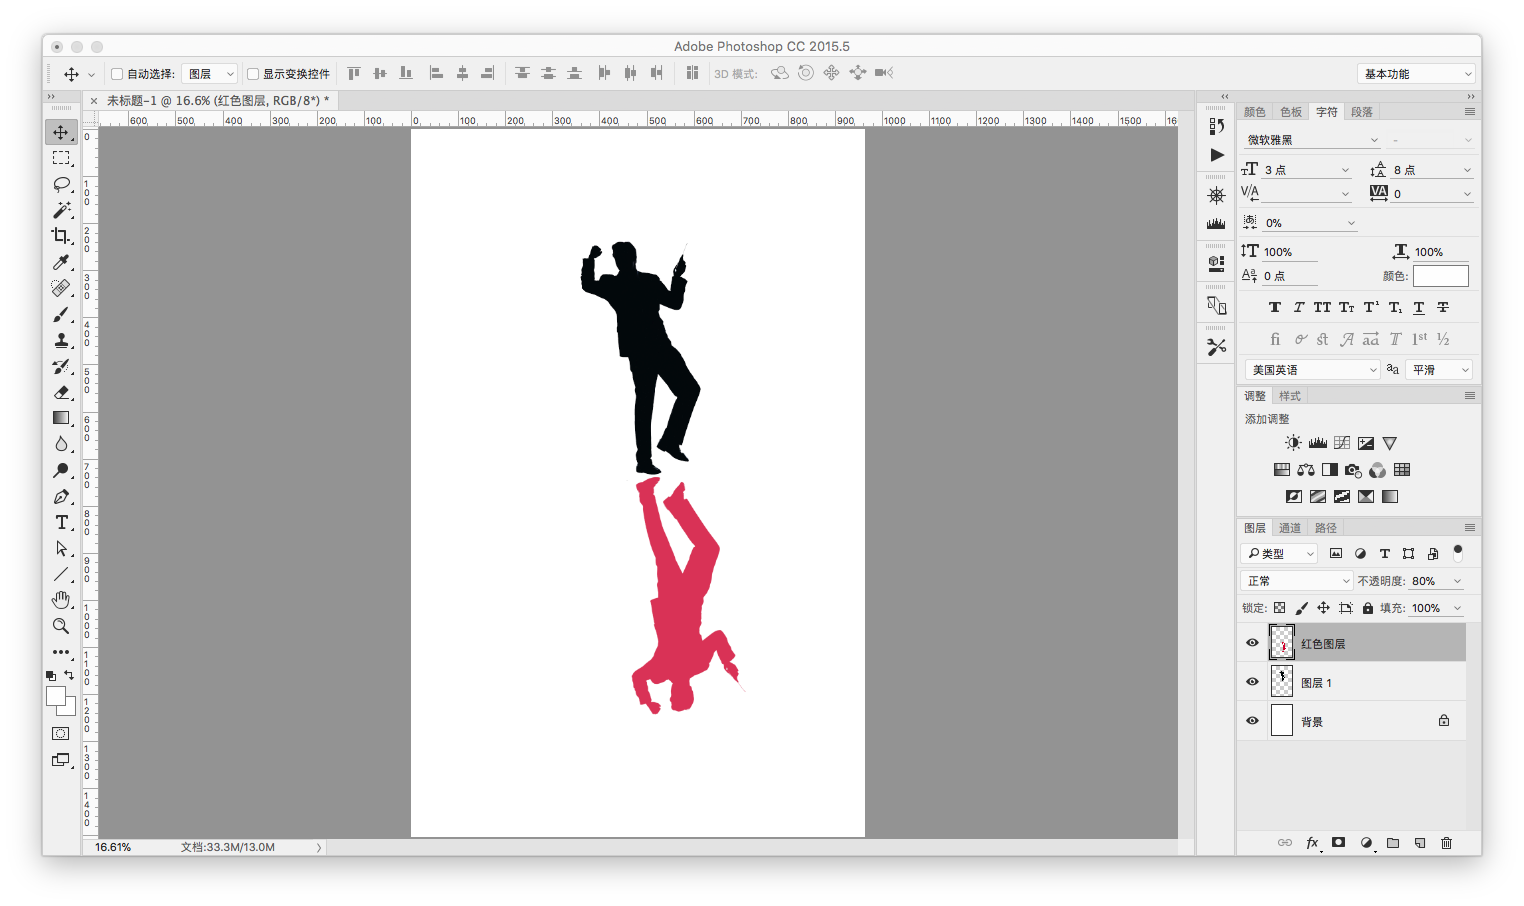This screenshot has width=1524, height=906.
Task: Hide the 背景 layer visibility
Action: click(1252, 721)
